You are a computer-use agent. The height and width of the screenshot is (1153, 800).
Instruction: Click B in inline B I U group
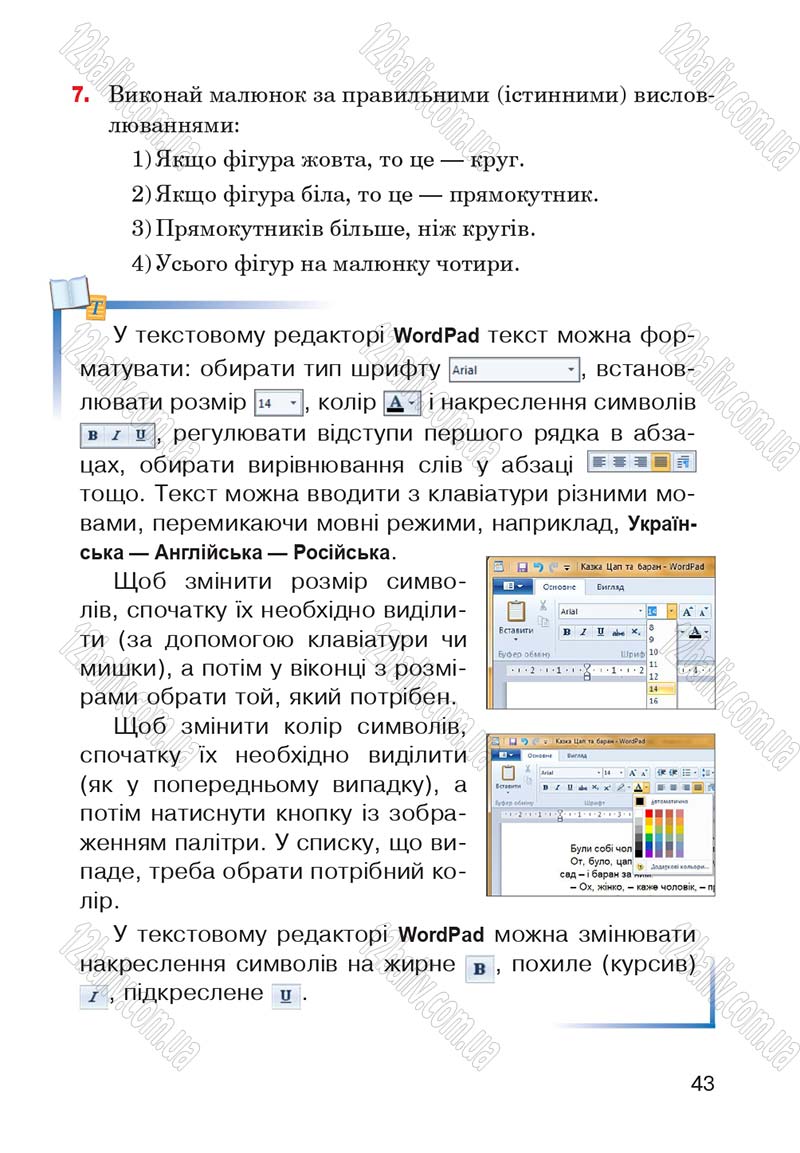pos(93,435)
